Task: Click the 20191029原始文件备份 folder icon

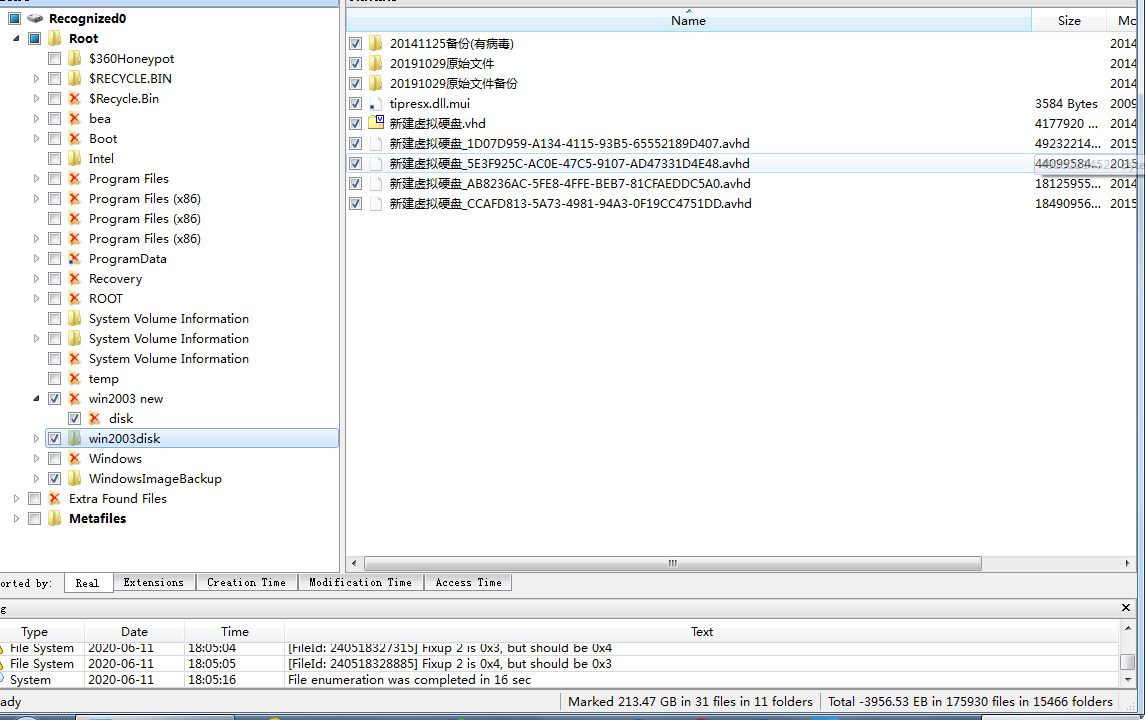Action: coord(376,83)
